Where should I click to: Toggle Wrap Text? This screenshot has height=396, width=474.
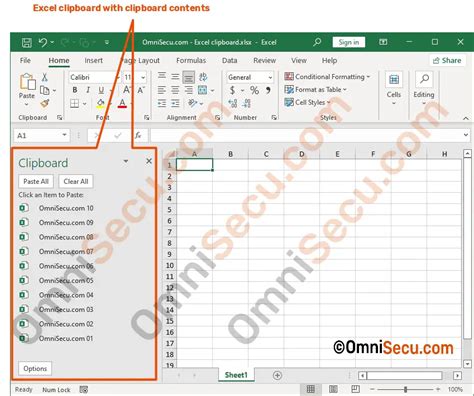(203, 77)
